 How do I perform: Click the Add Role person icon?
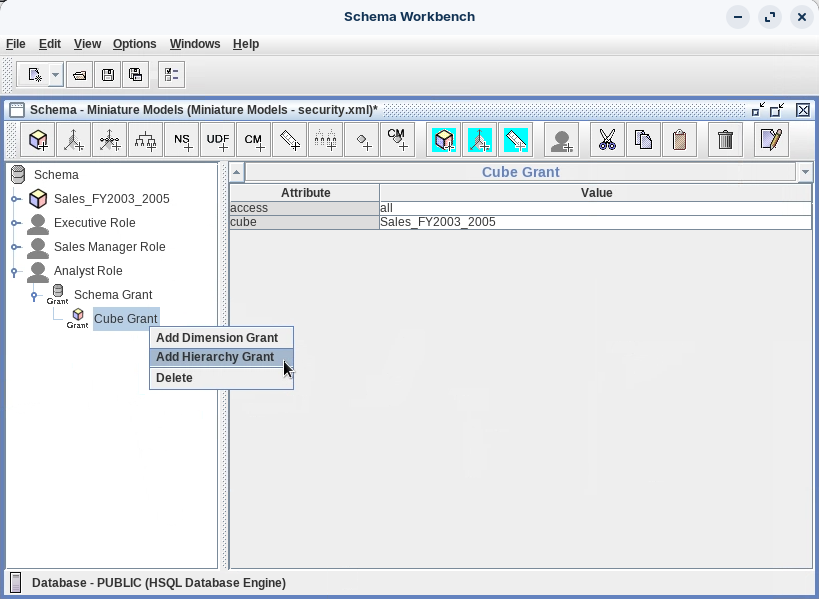(x=562, y=141)
